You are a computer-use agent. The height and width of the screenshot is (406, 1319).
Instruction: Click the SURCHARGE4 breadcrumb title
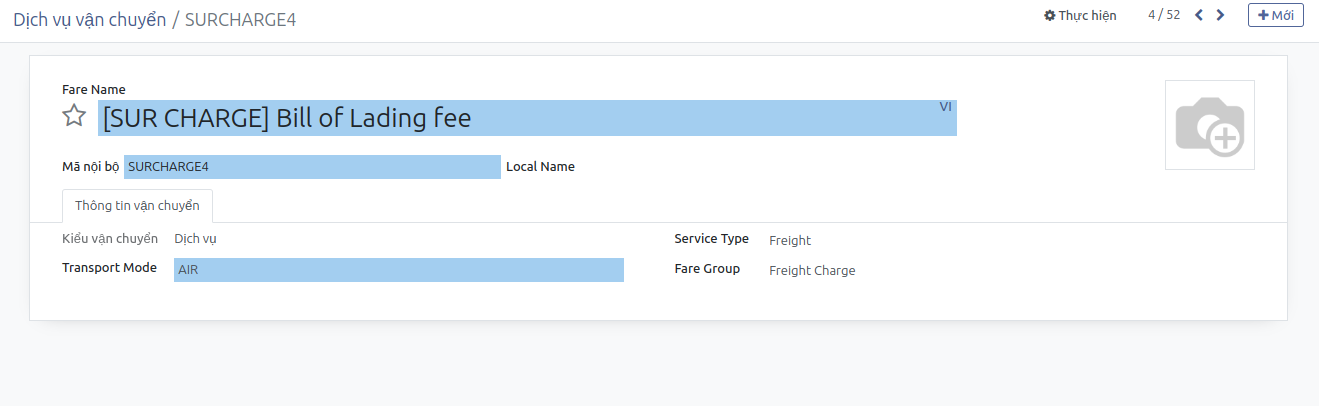pos(240,20)
